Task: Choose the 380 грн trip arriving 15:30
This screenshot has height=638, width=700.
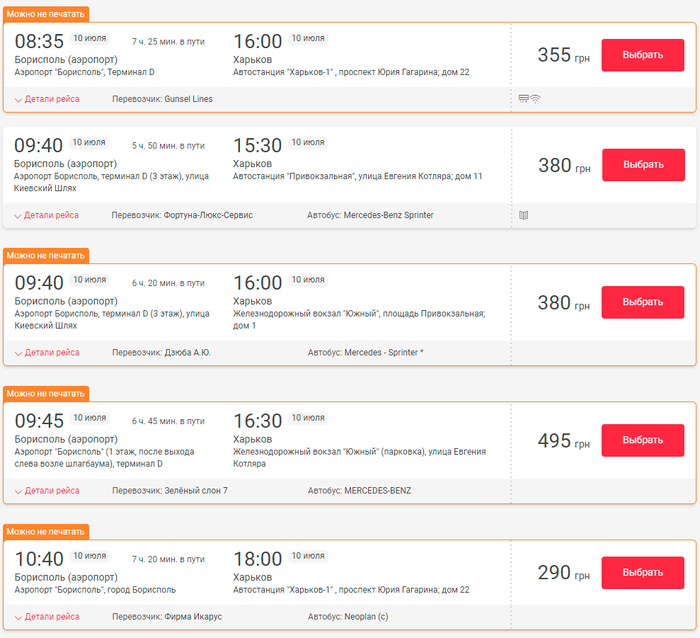Action: [x=643, y=165]
